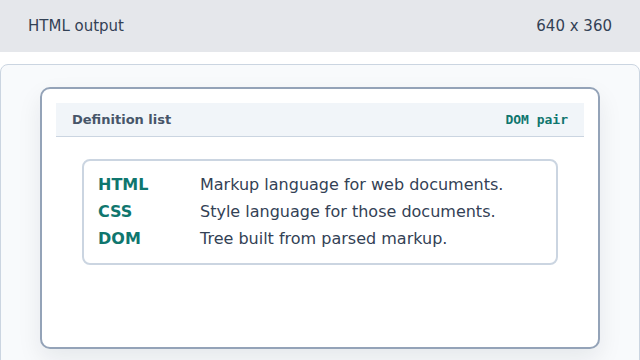
Task: Select the Definition list title
Action: [x=122, y=120]
